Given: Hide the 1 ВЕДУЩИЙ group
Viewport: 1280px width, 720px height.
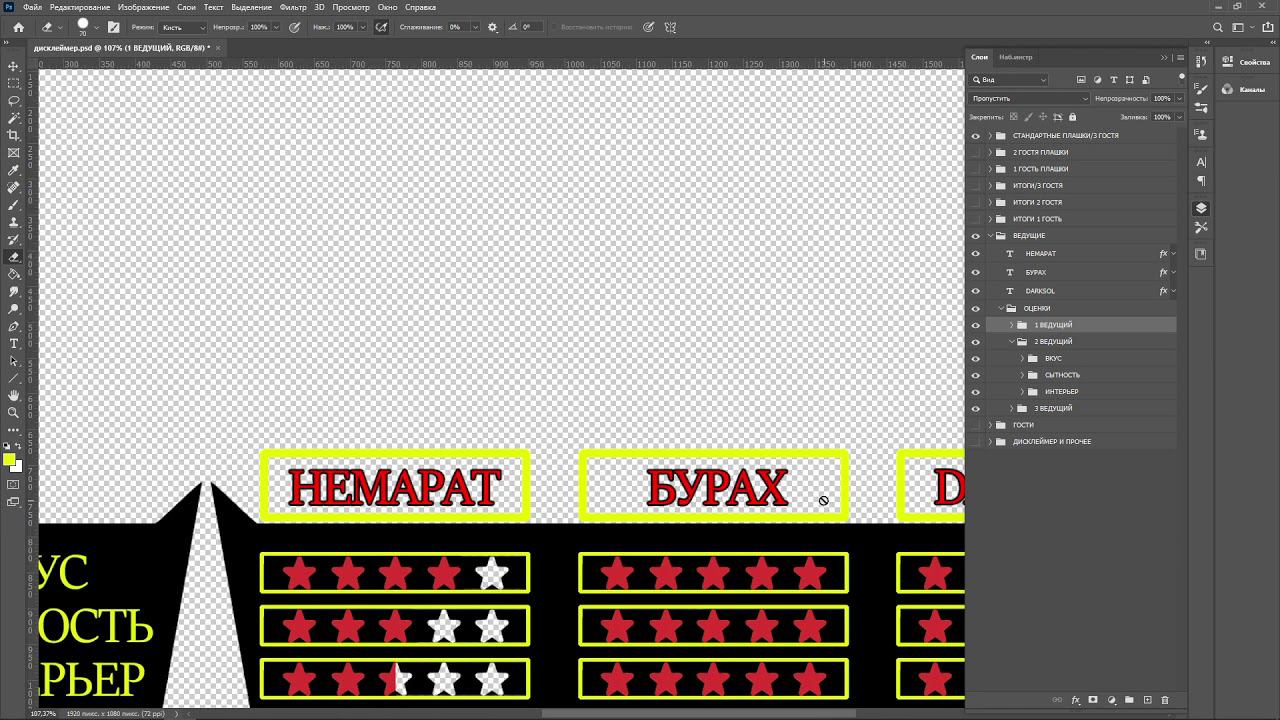Looking at the screenshot, I should [976, 325].
